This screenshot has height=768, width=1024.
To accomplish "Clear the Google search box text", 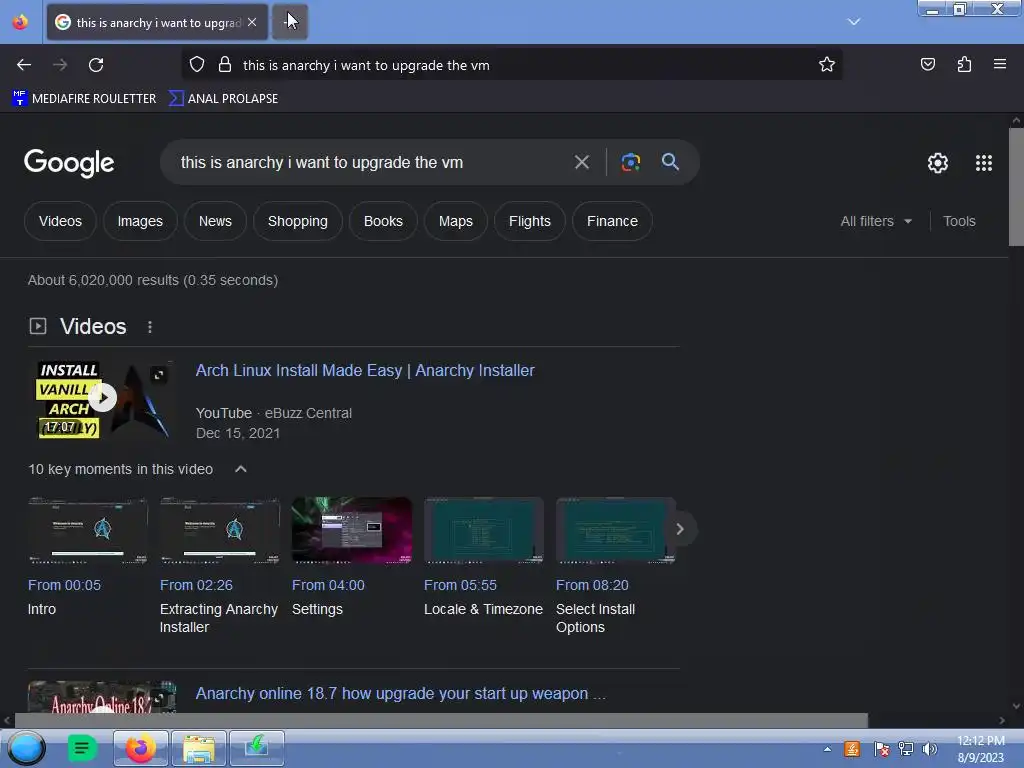I will coord(581,162).
